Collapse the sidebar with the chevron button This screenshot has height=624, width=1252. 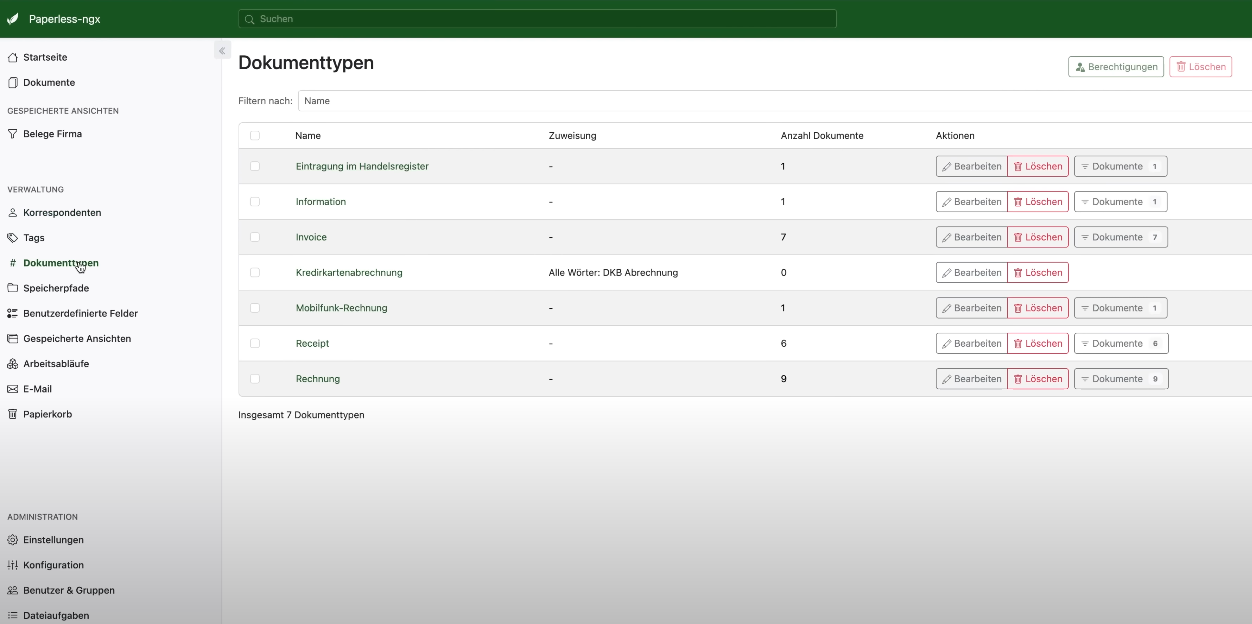point(222,50)
